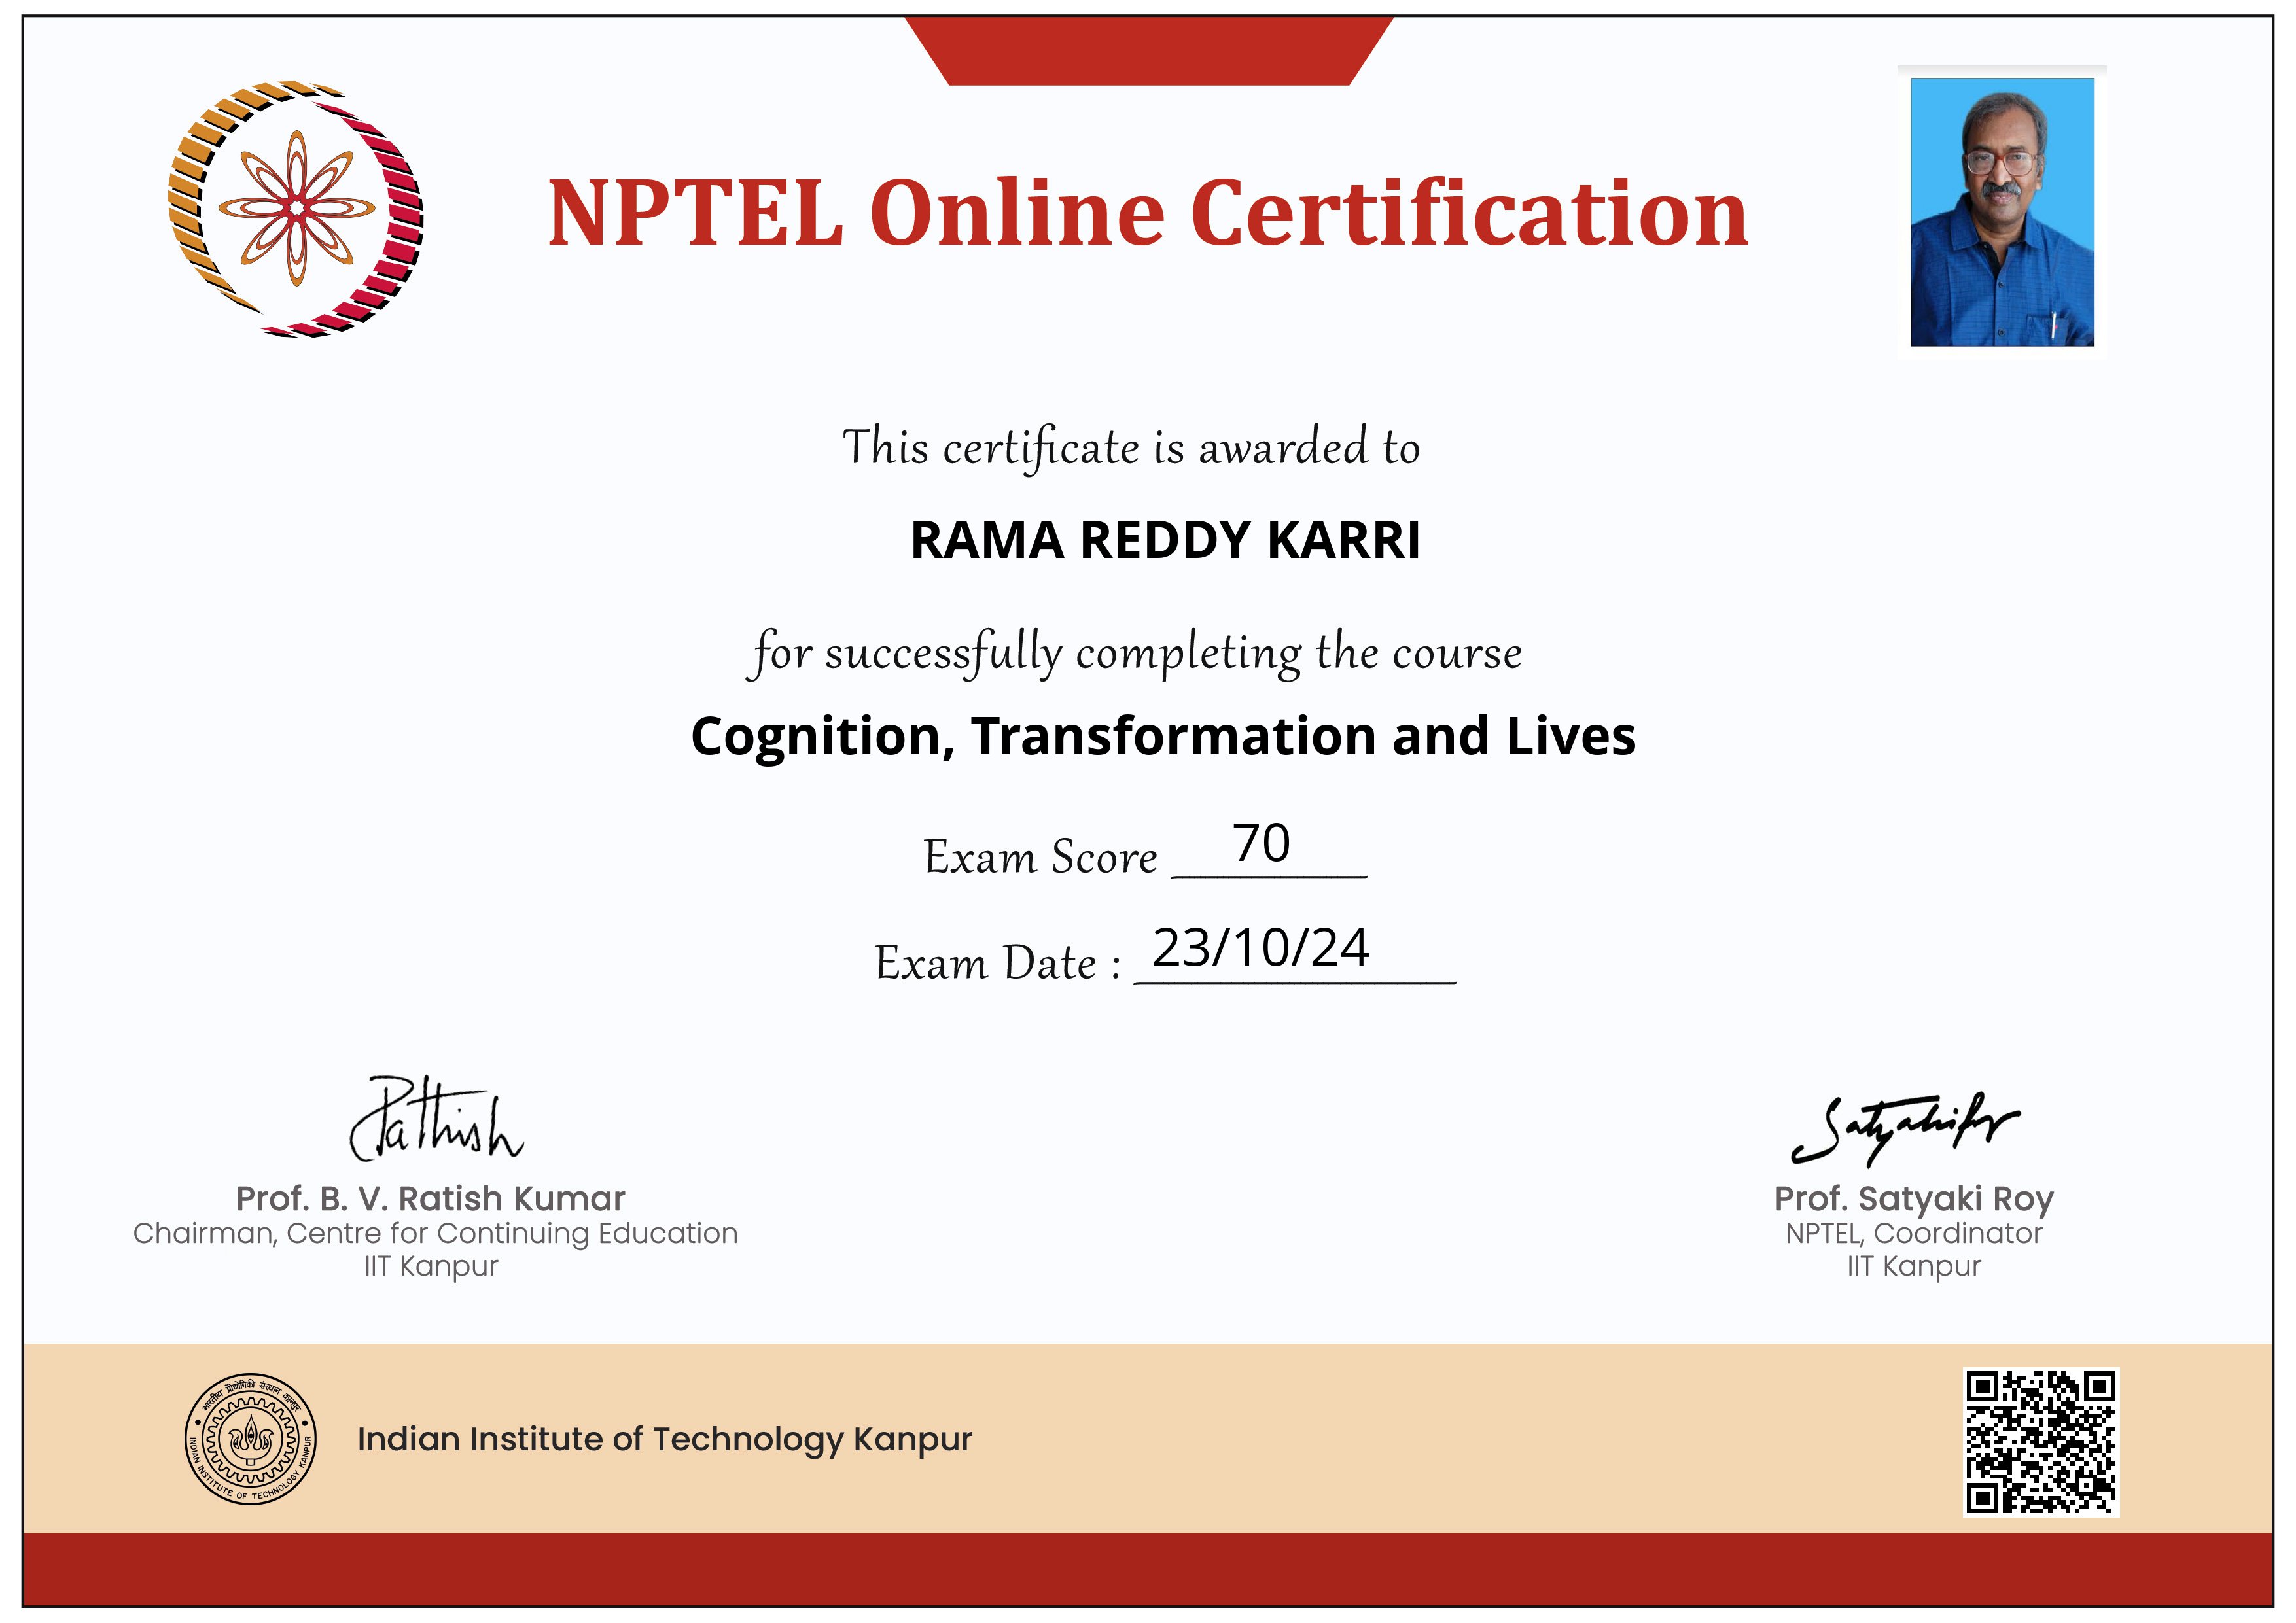This screenshot has height=1623, width=2296.
Task: Click Prof. Satyaki Roy name
Action: click(x=1914, y=1198)
